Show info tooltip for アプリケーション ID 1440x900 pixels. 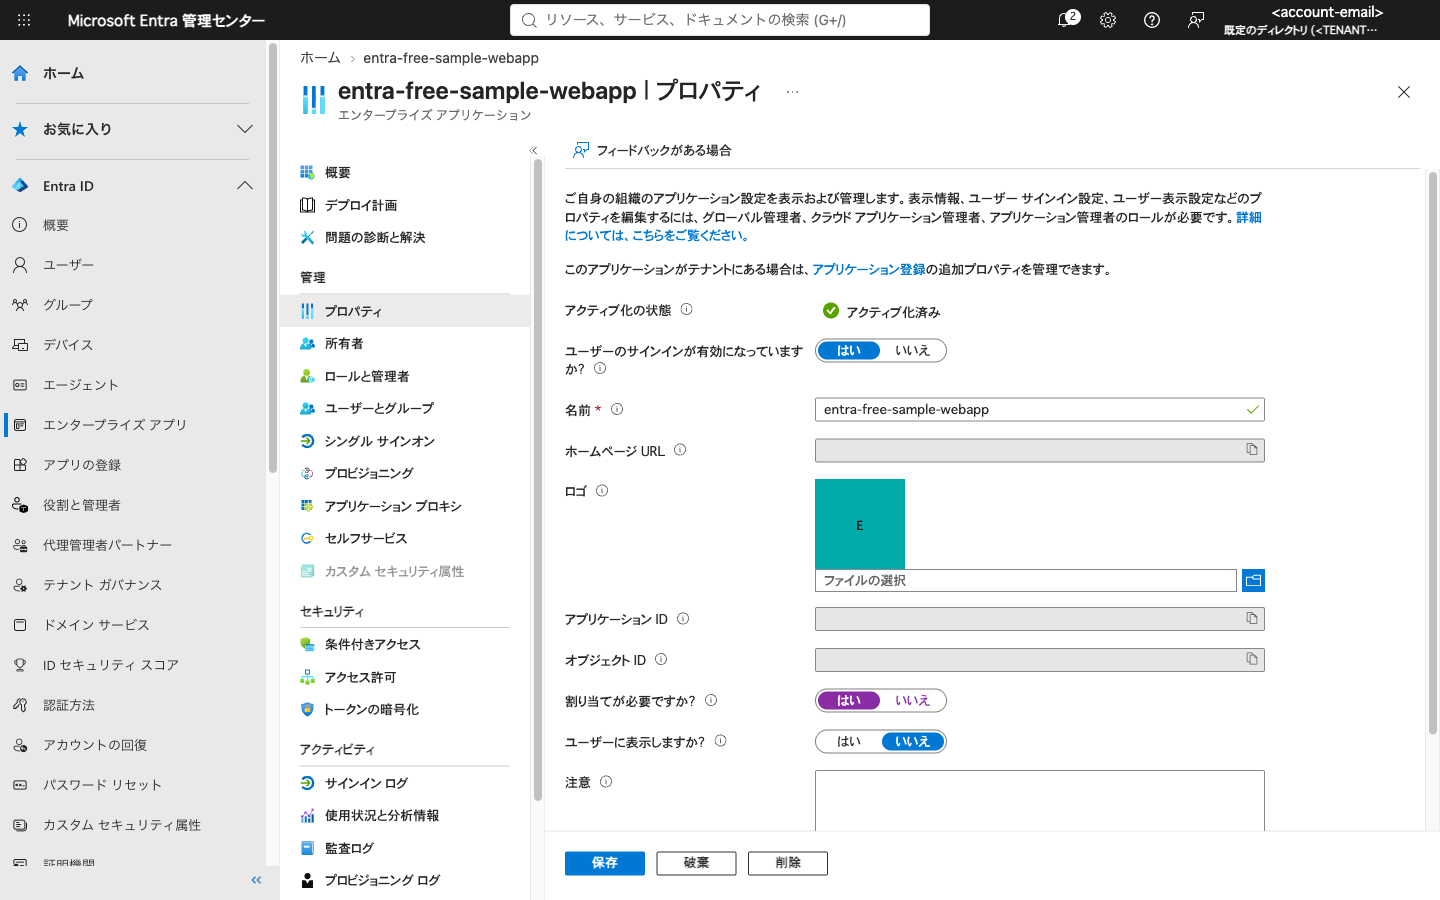(x=683, y=619)
